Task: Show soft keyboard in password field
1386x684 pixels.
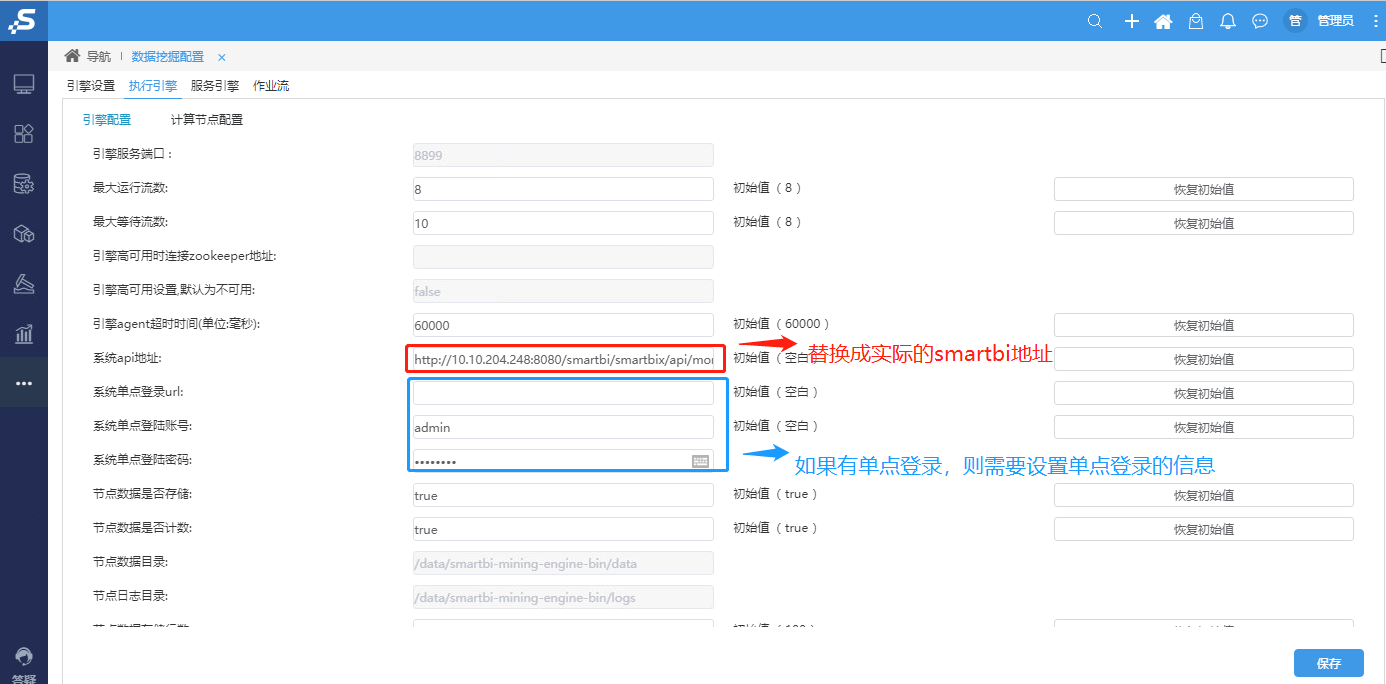Action: [700, 461]
